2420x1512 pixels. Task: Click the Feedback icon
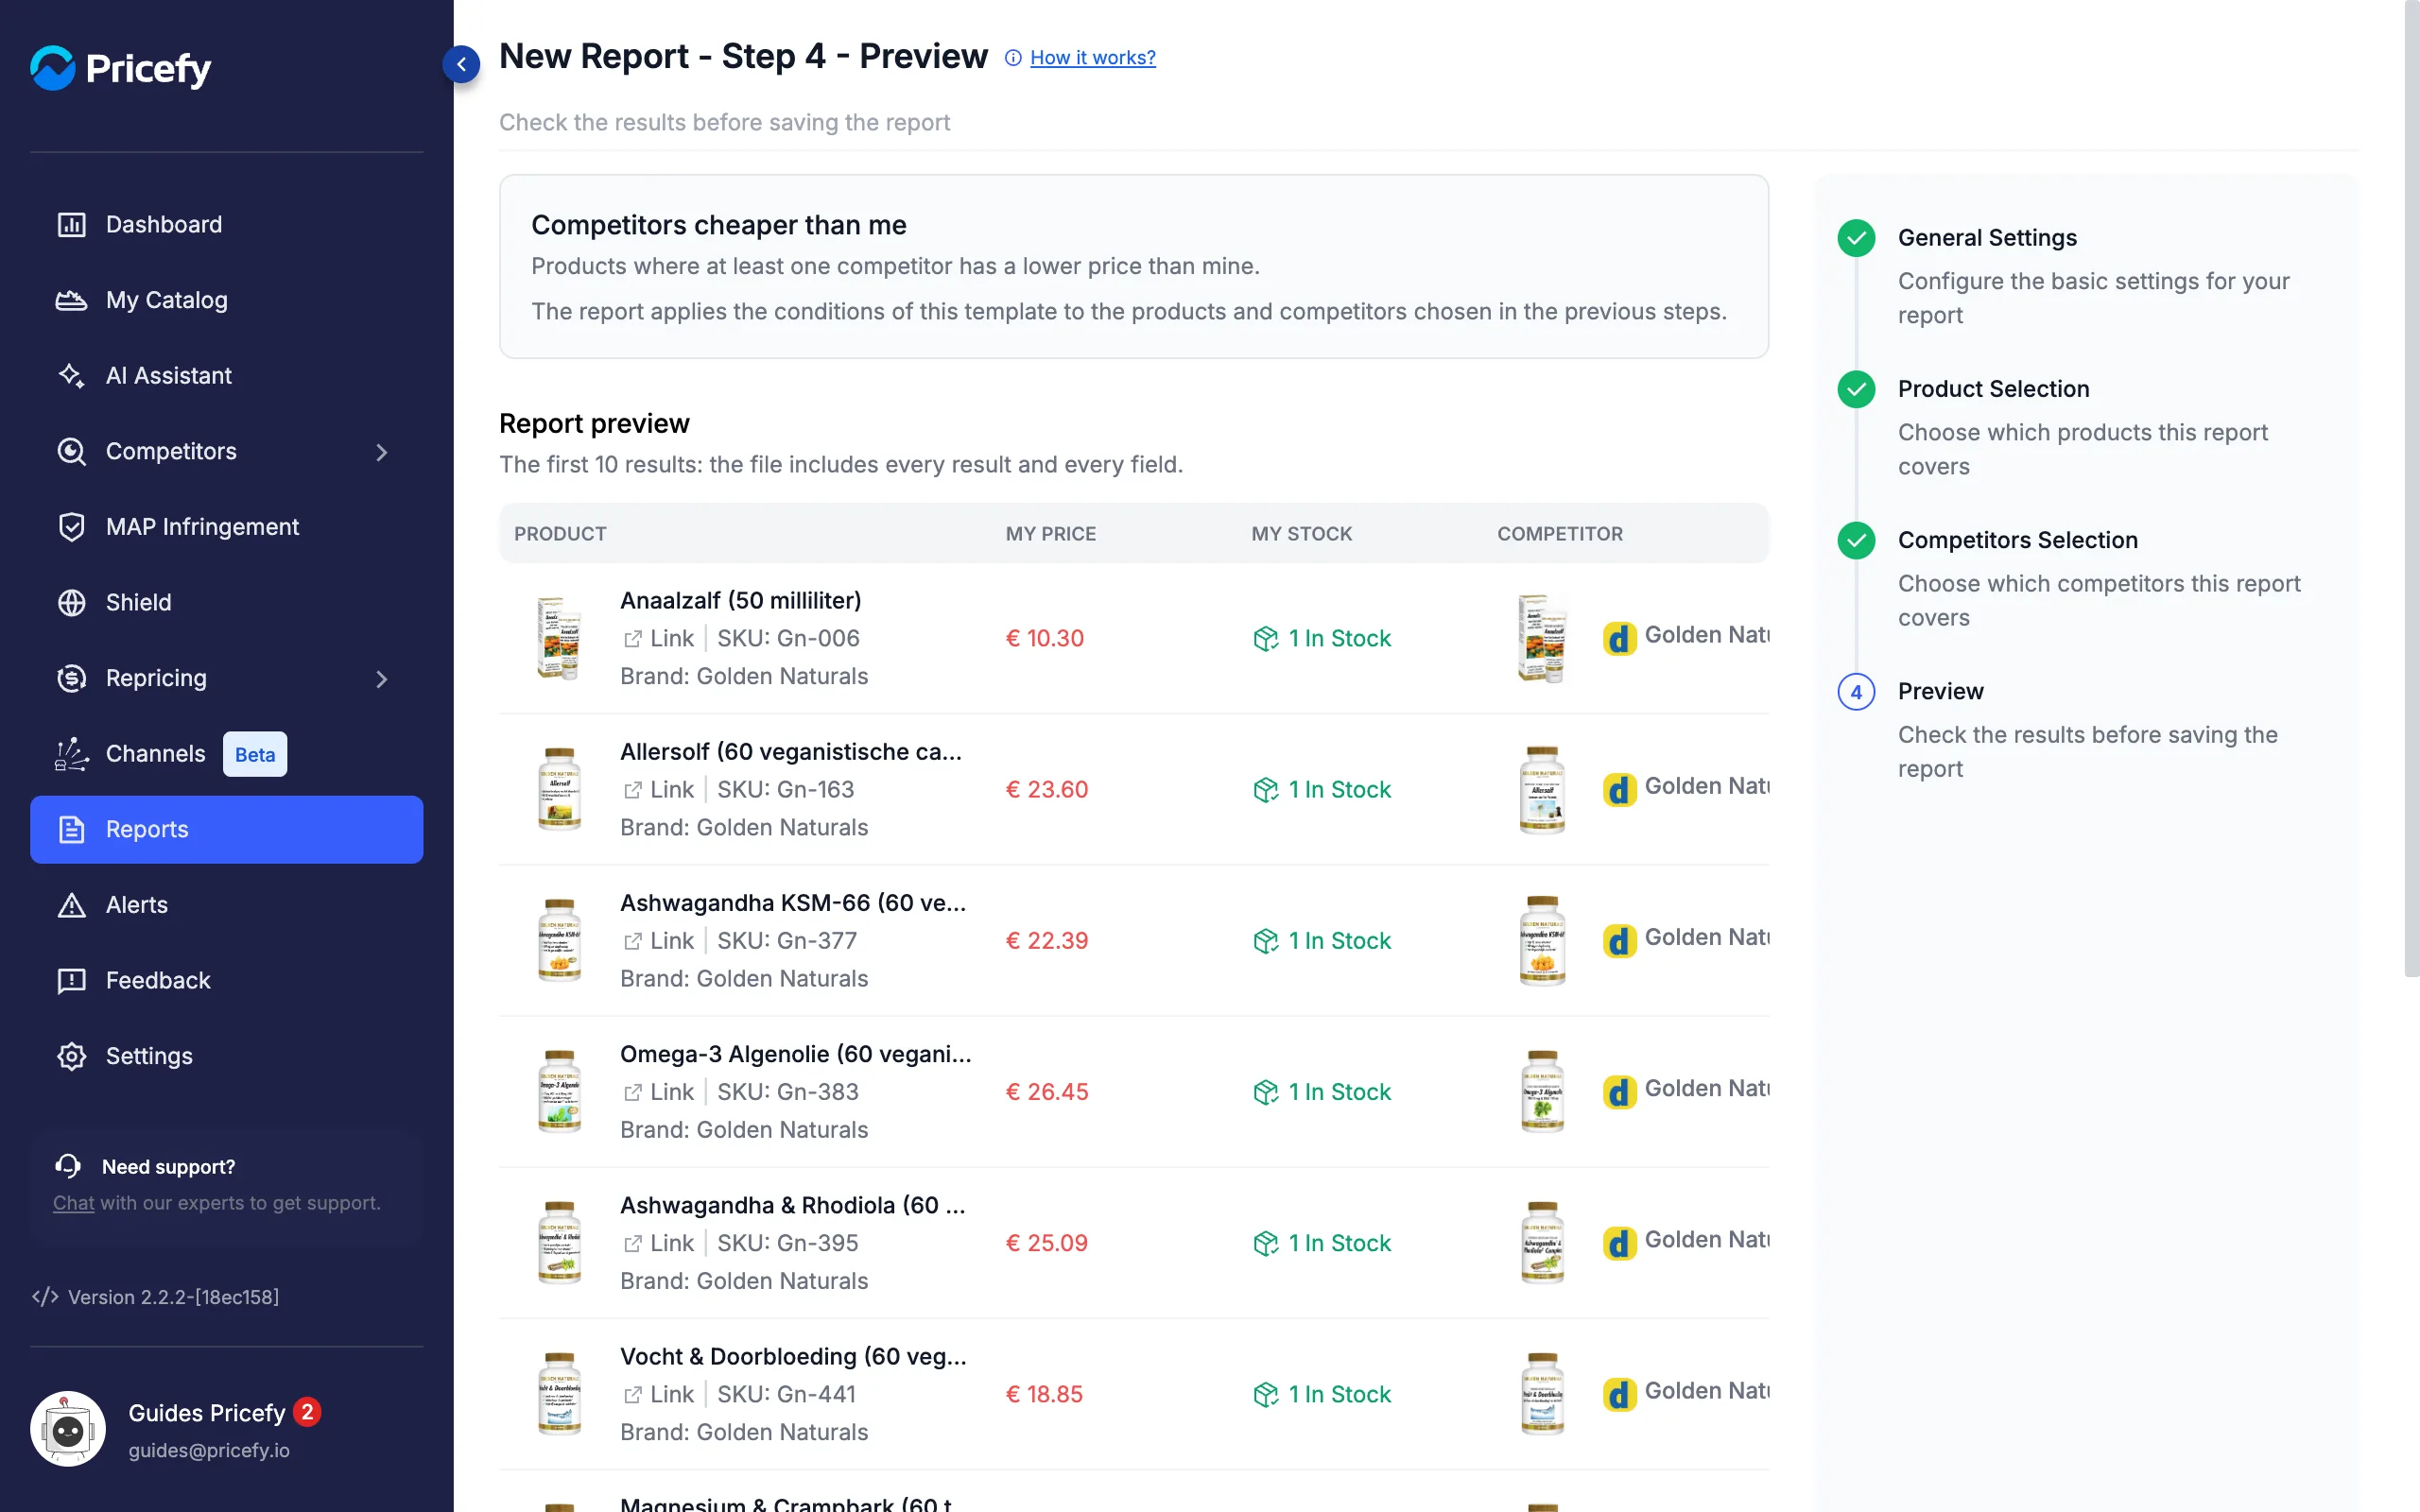[x=71, y=981]
